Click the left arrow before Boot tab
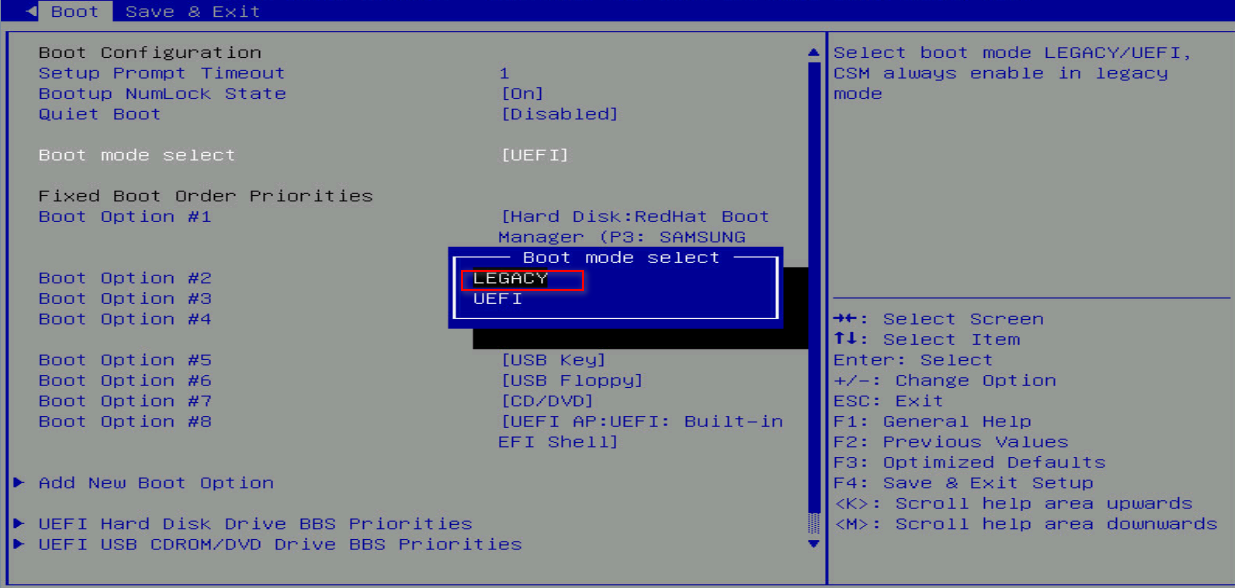The image size is (1235, 588). point(31,12)
